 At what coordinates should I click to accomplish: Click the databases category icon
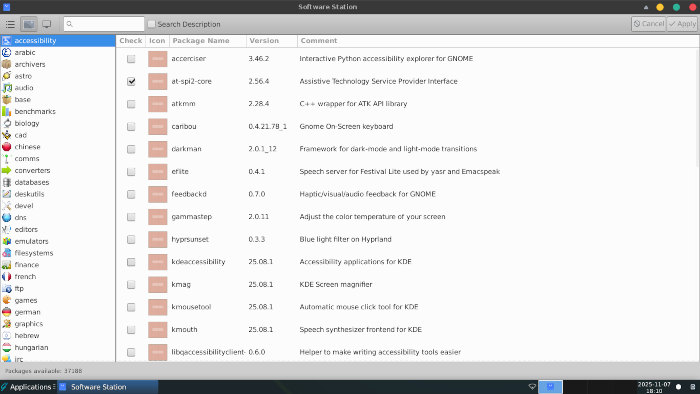(7, 182)
